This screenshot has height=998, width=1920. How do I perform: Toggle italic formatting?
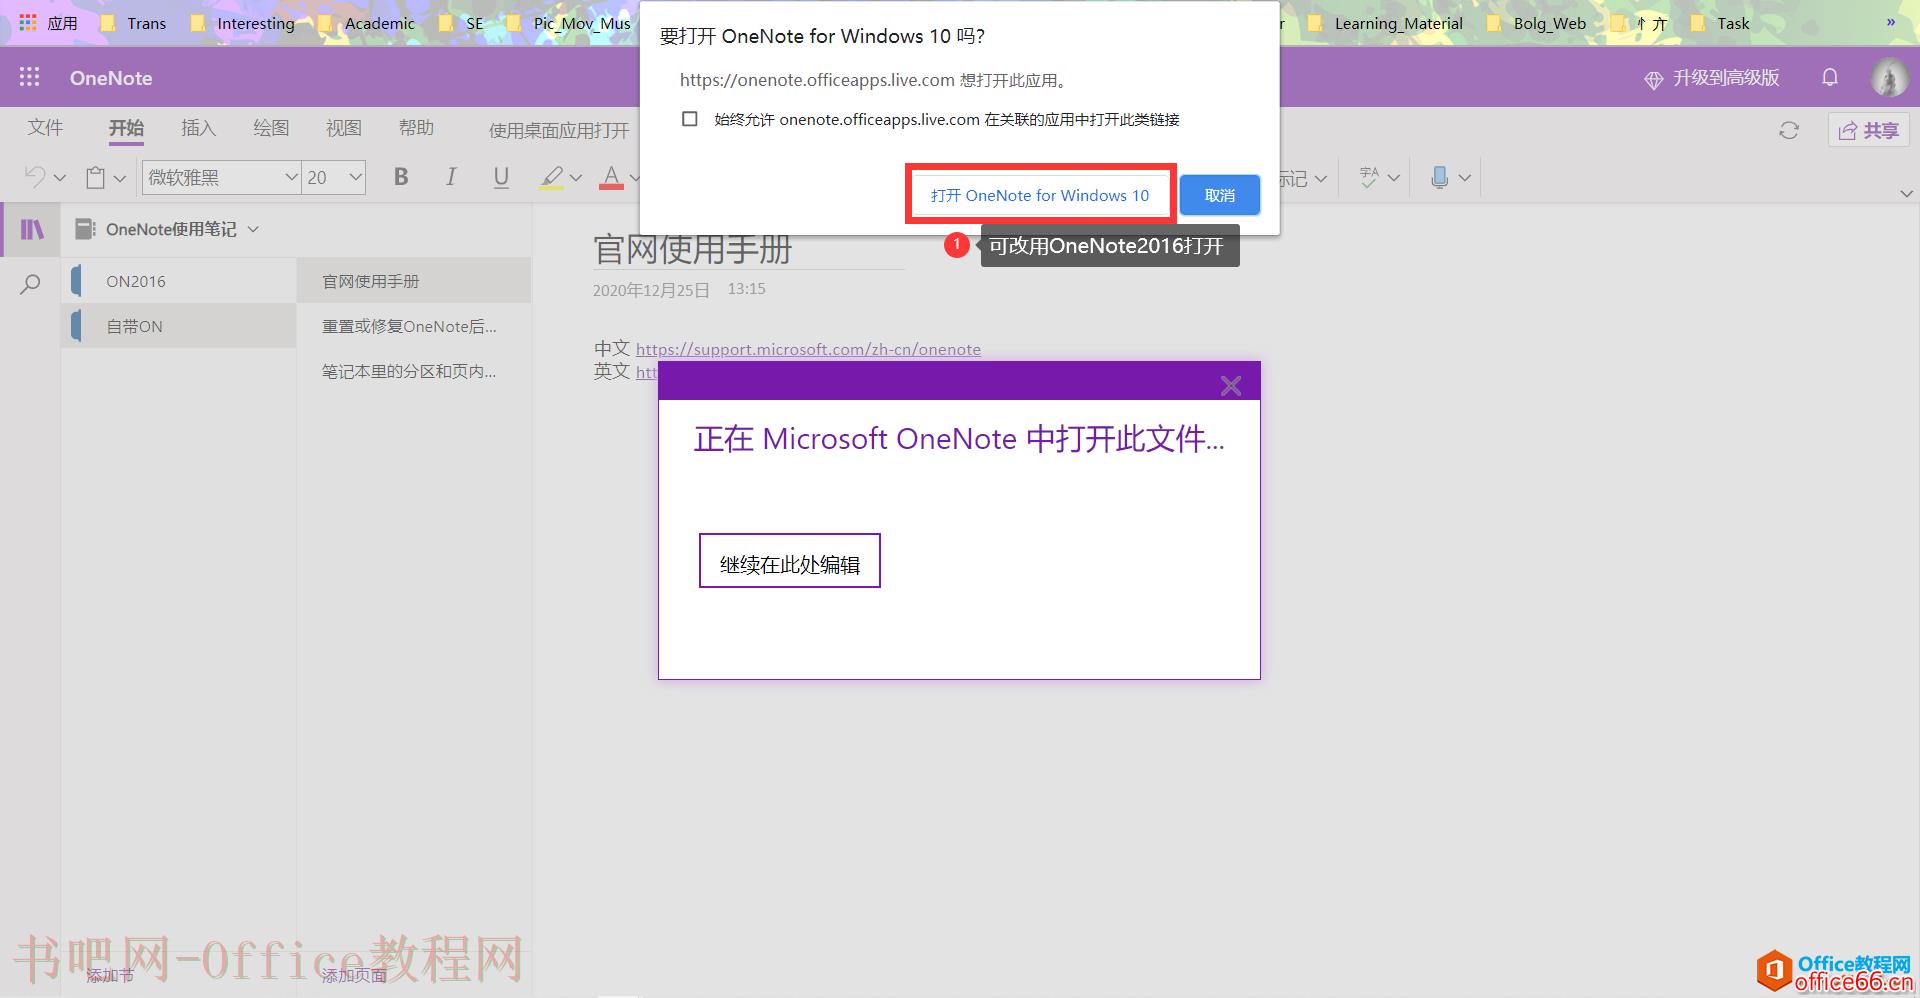(451, 177)
